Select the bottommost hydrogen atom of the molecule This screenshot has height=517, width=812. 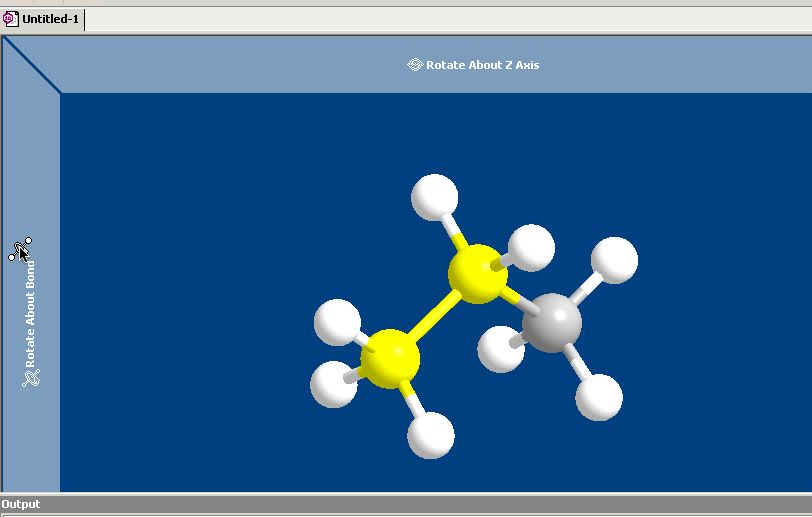[x=431, y=435]
